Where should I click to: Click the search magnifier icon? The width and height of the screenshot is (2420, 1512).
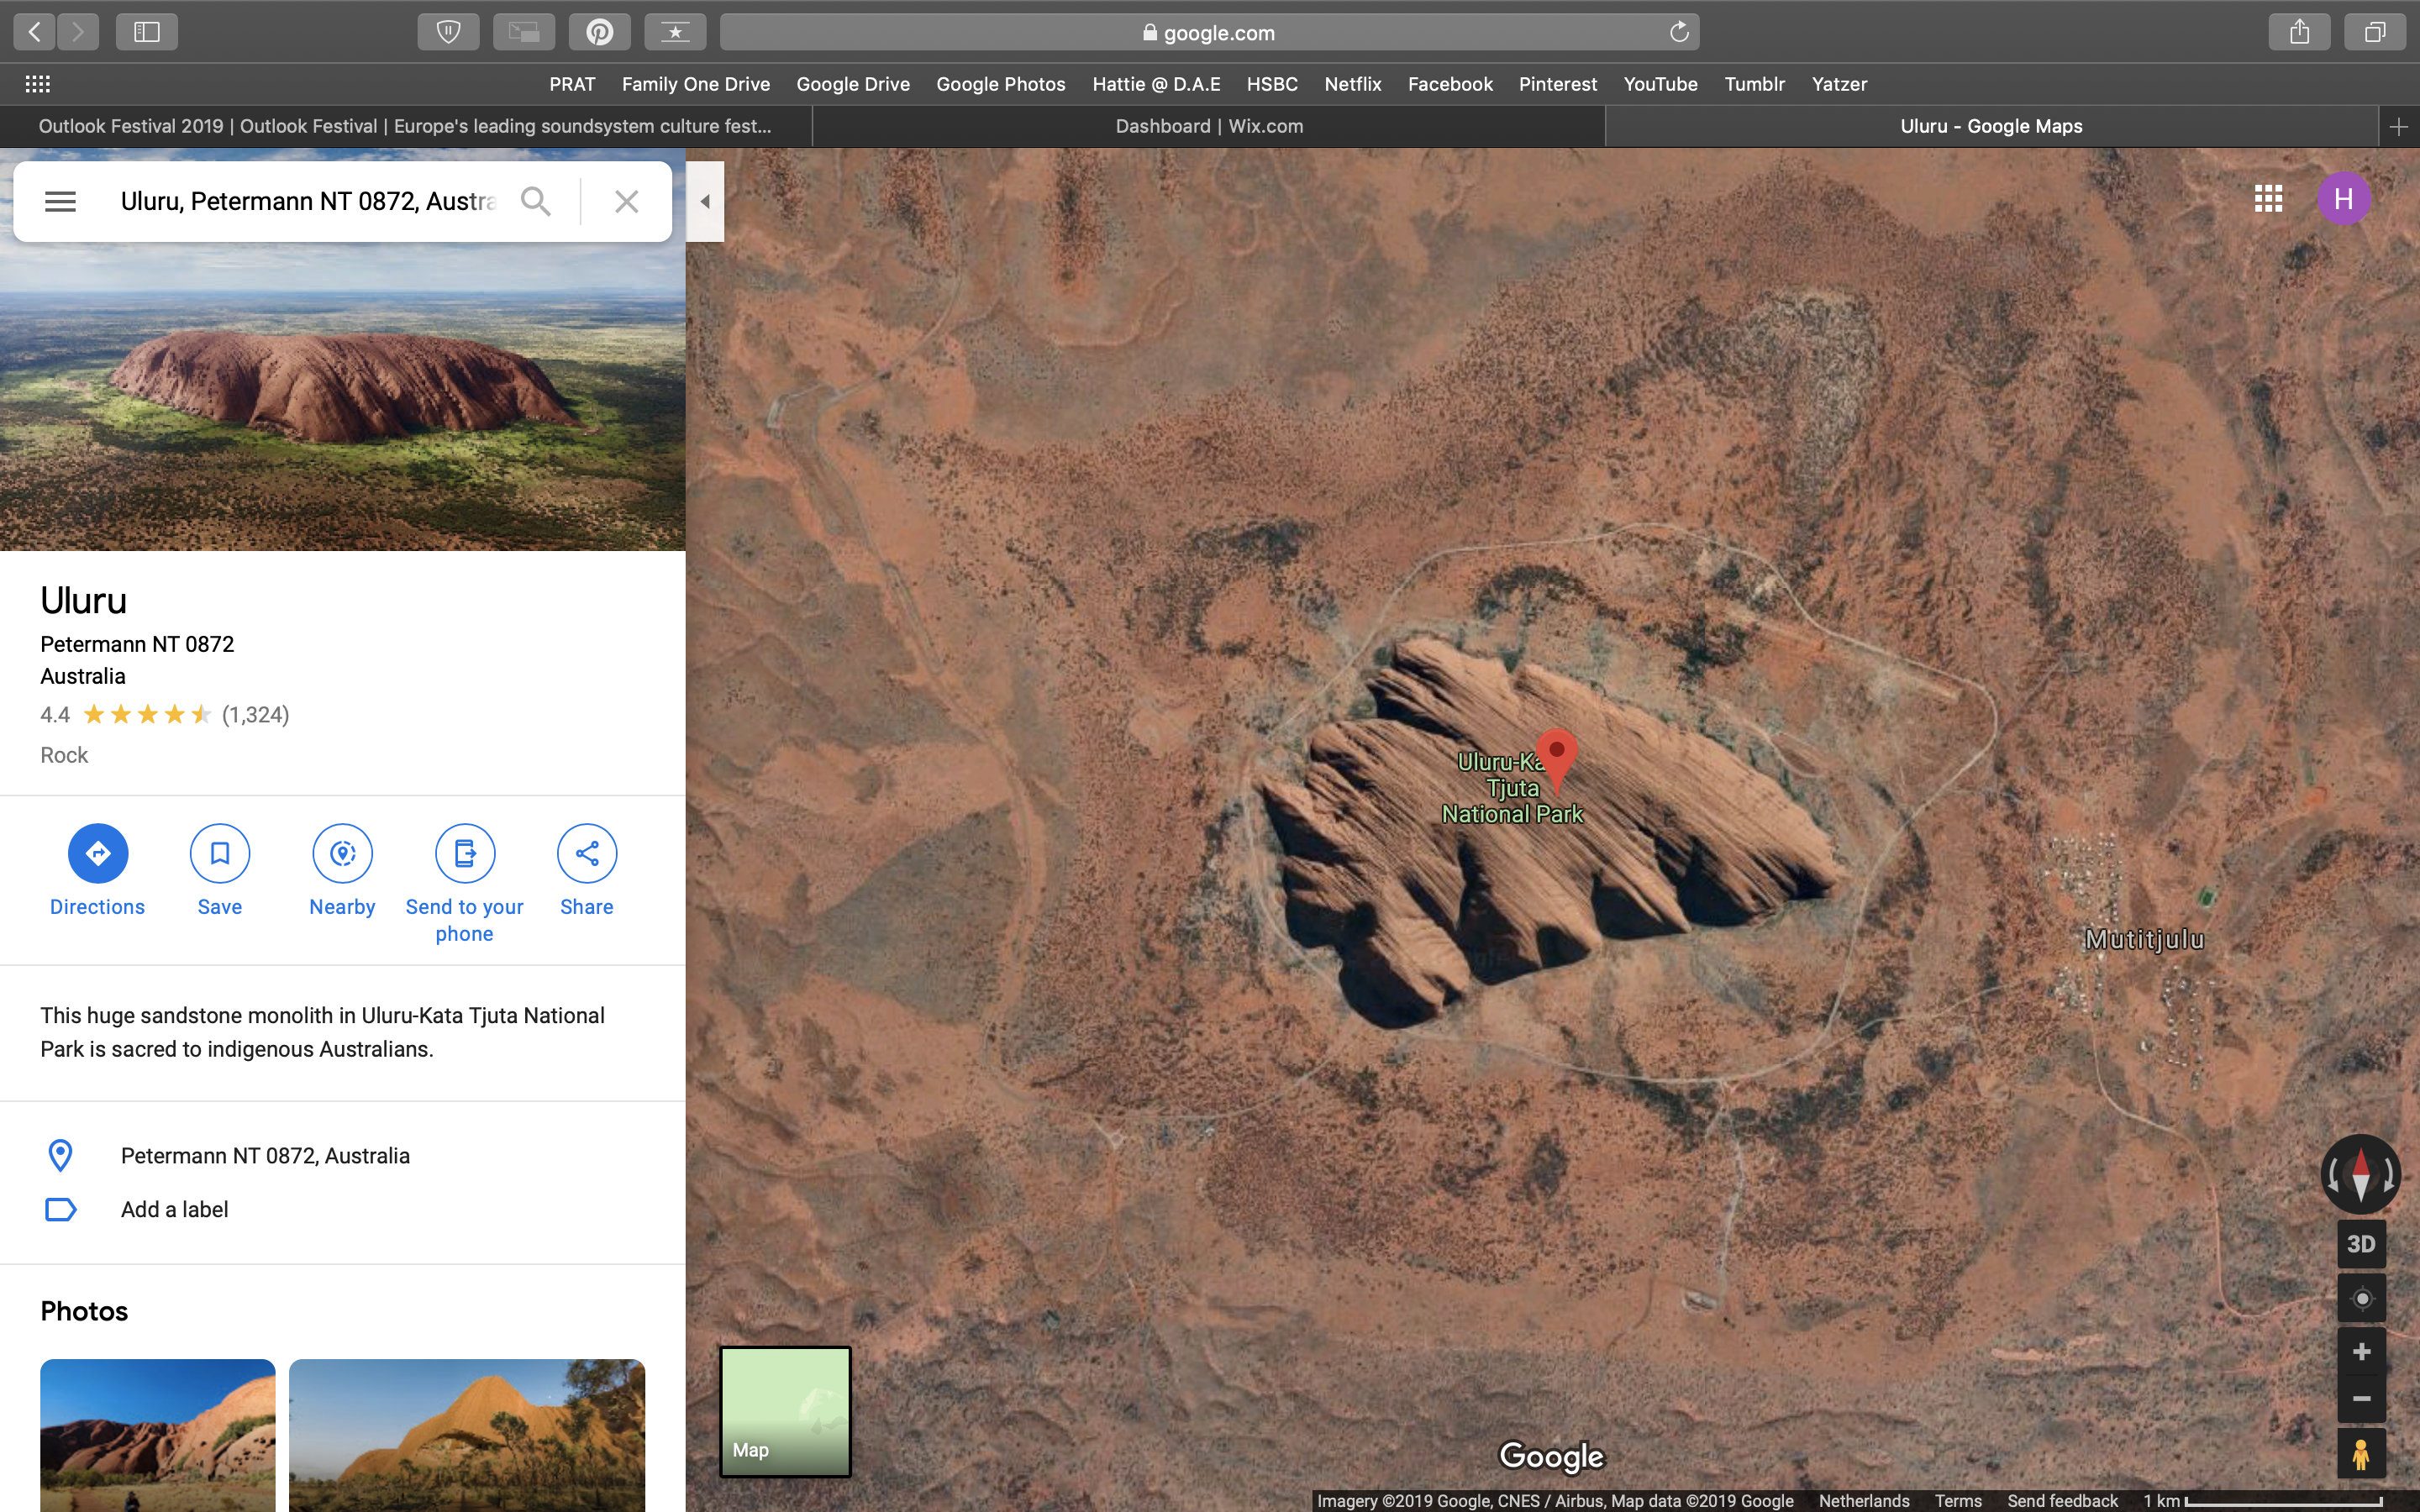[x=536, y=201]
